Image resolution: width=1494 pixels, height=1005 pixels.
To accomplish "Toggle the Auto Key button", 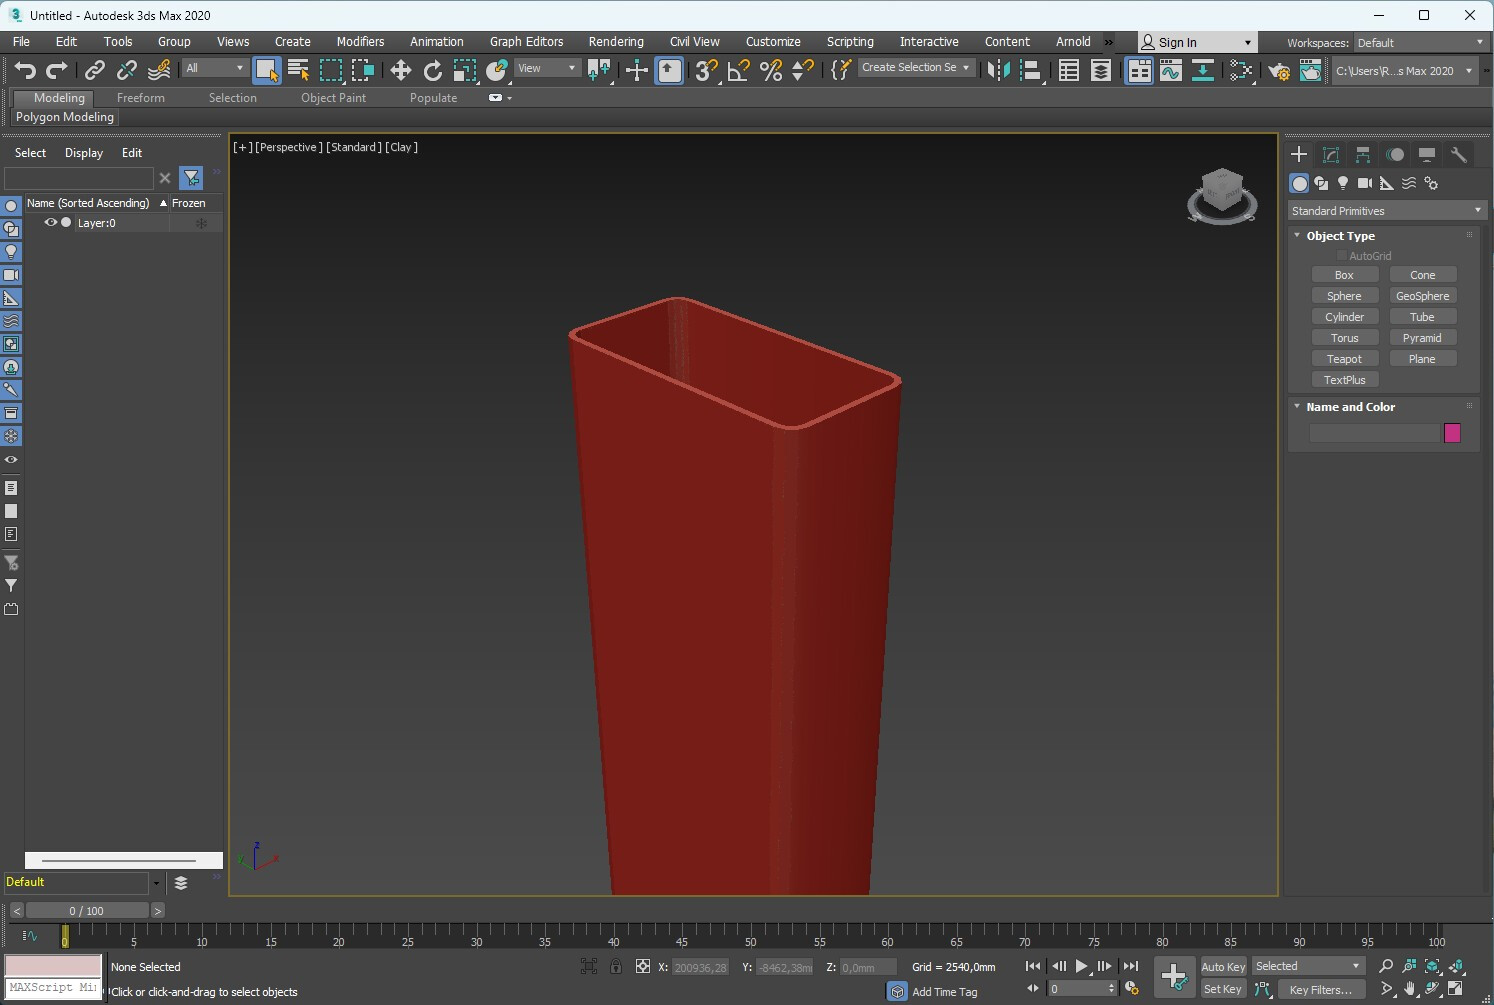I will (1223, 967).
